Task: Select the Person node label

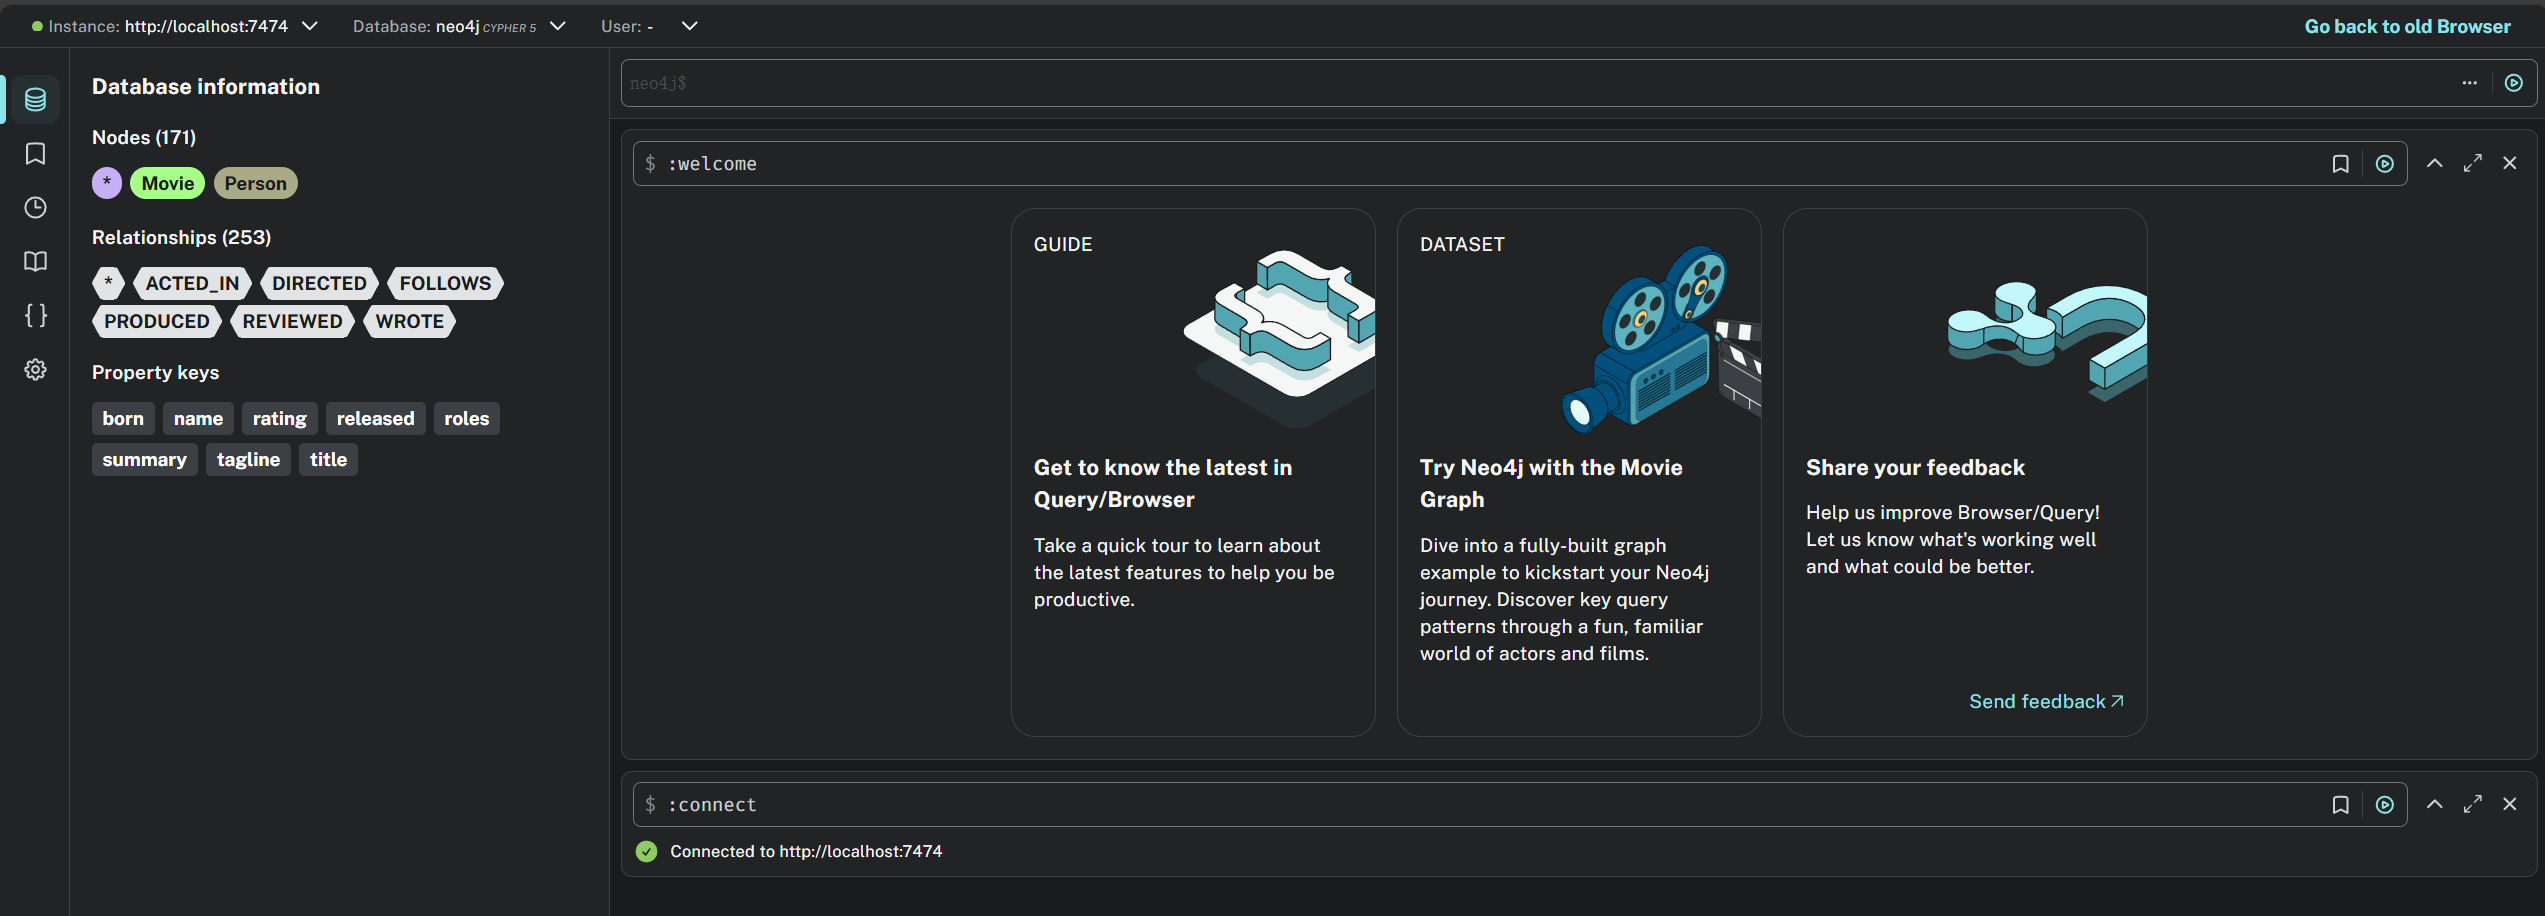Action: [x=255, y=183]
